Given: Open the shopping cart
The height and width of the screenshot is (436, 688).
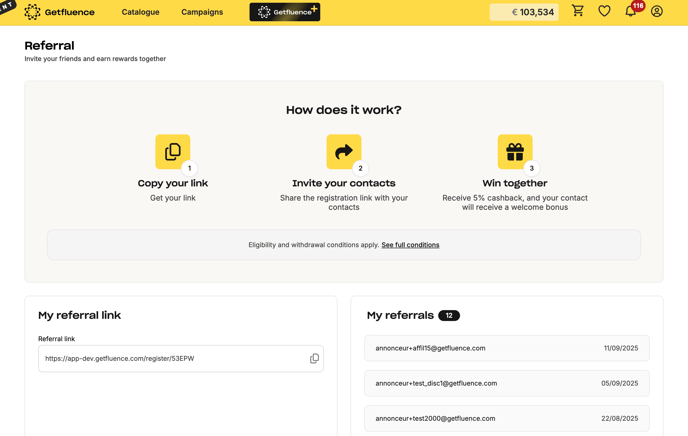Looking at the screenshot, I should (x=578, y=12).
